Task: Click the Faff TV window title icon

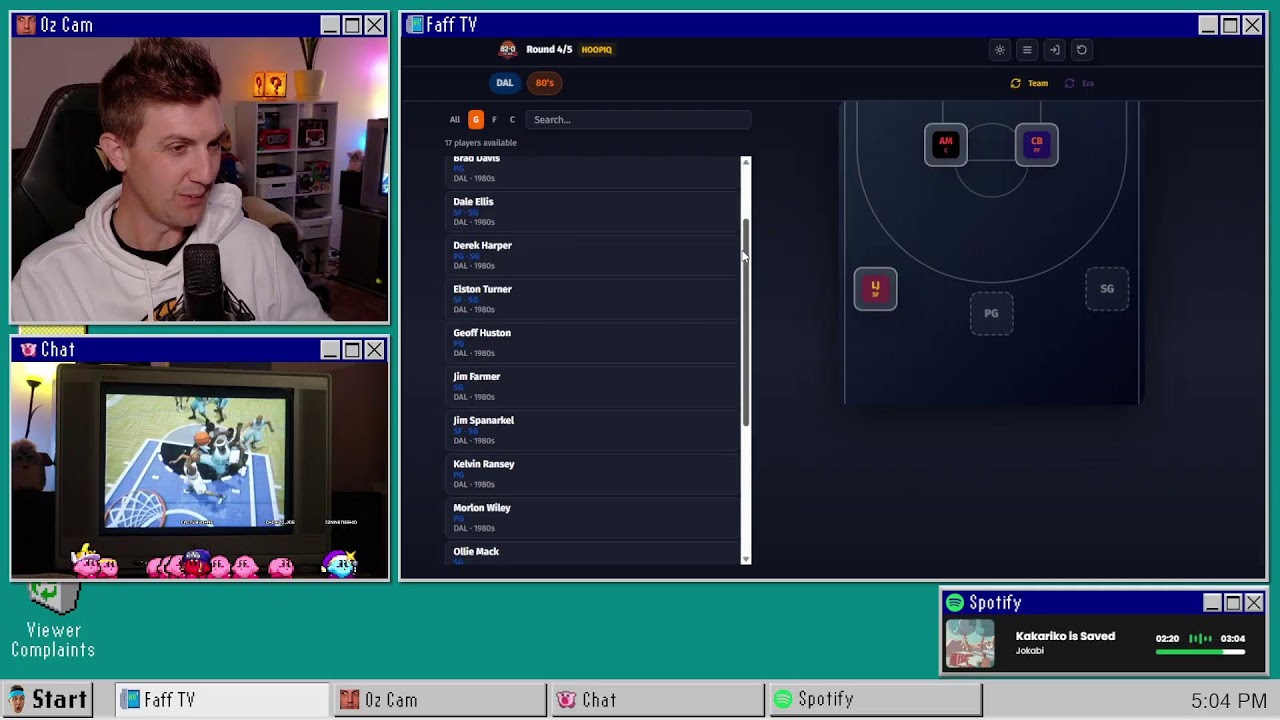Action: [414, 24]
